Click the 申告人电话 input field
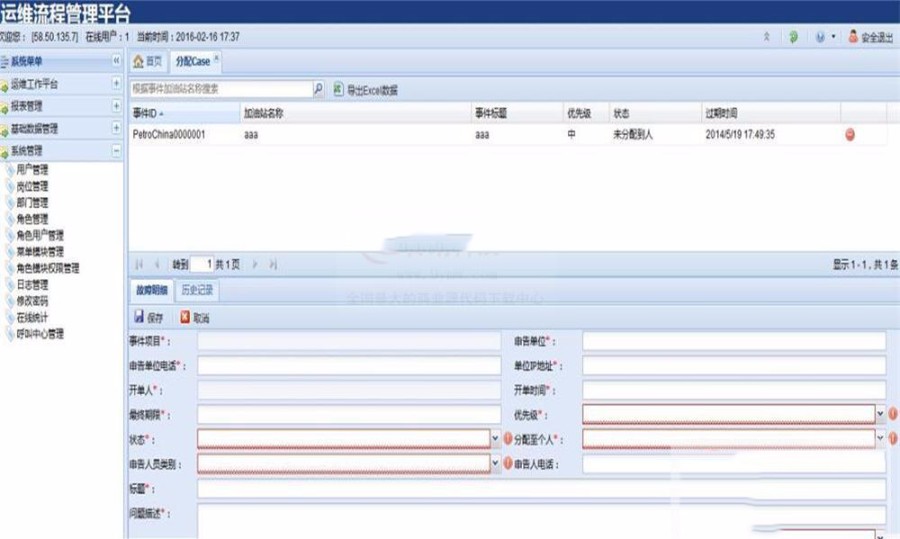This screenshot has width=900, height=539. click(x=734, y=464)
